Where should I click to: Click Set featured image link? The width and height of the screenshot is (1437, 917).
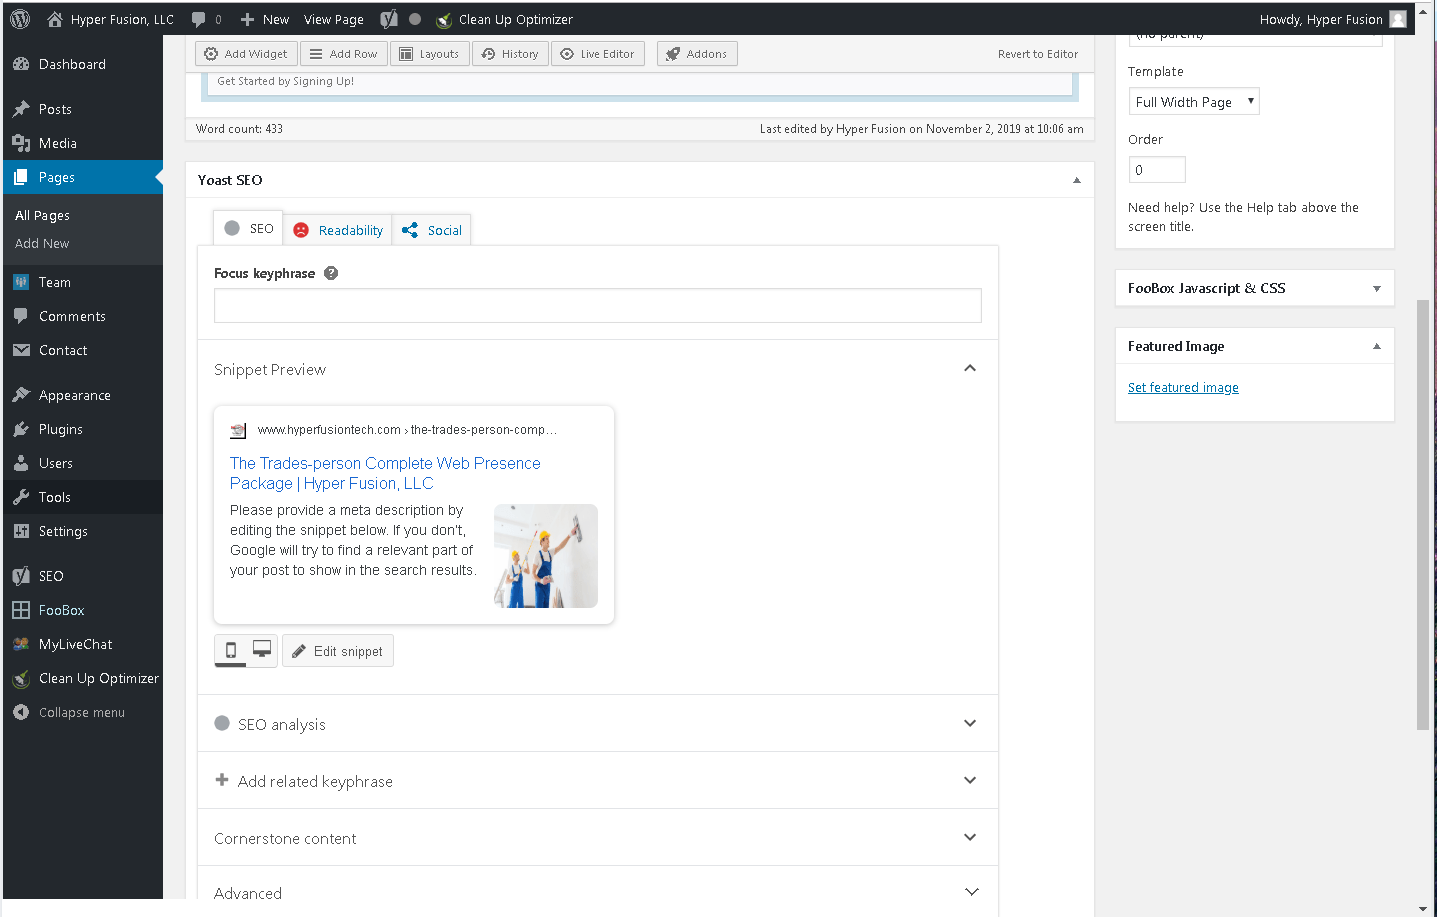(1183, 388)
